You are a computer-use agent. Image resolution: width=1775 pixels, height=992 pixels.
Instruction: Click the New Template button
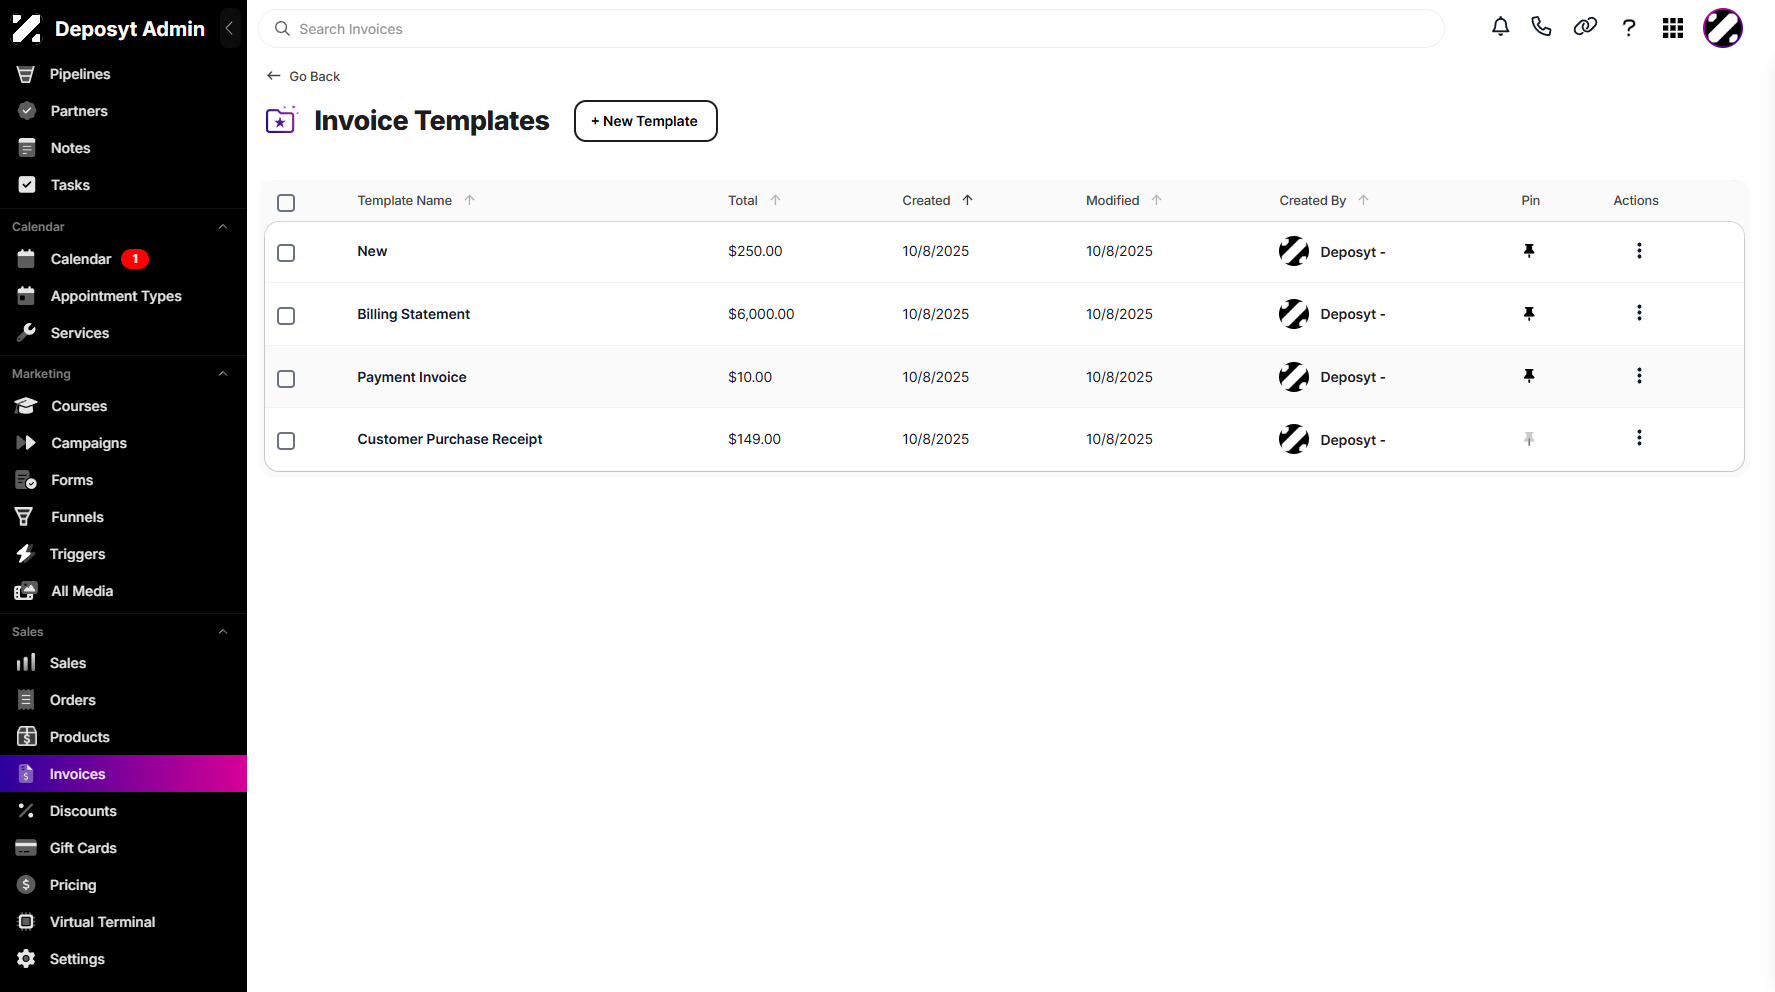click(x=646, y=121)
